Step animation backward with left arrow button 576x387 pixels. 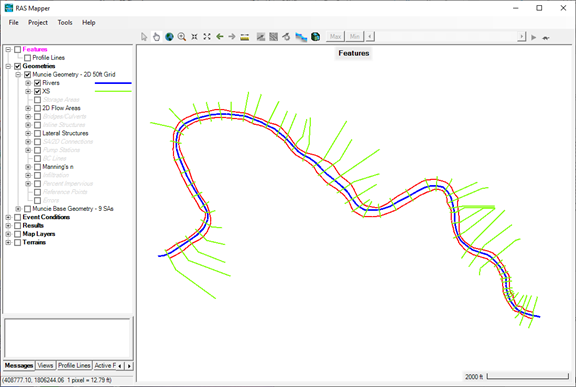[370, 37]
